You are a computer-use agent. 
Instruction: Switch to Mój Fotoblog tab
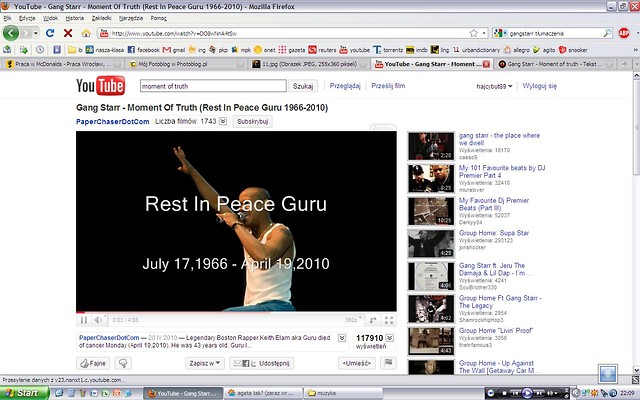coord(185,64)
